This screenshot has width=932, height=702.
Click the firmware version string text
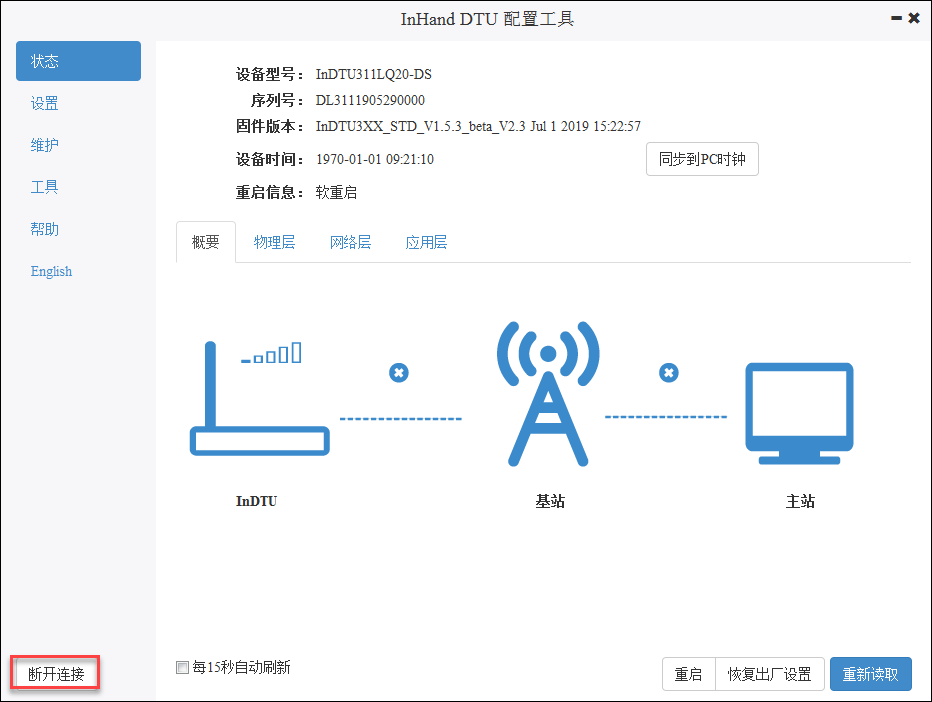click(478, 126)
